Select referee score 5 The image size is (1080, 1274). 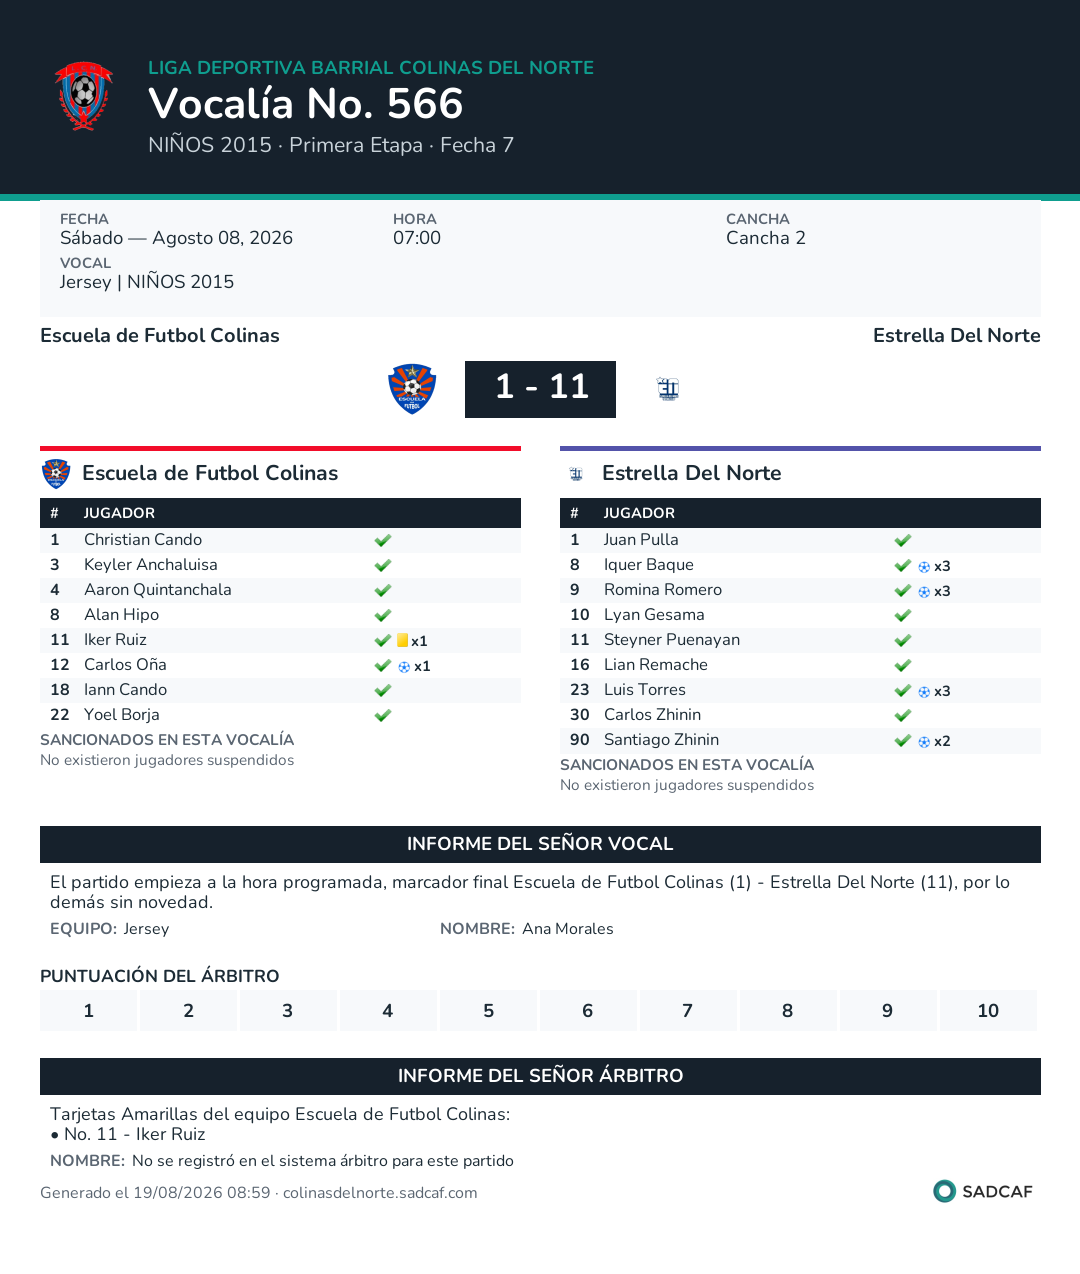488,1010
